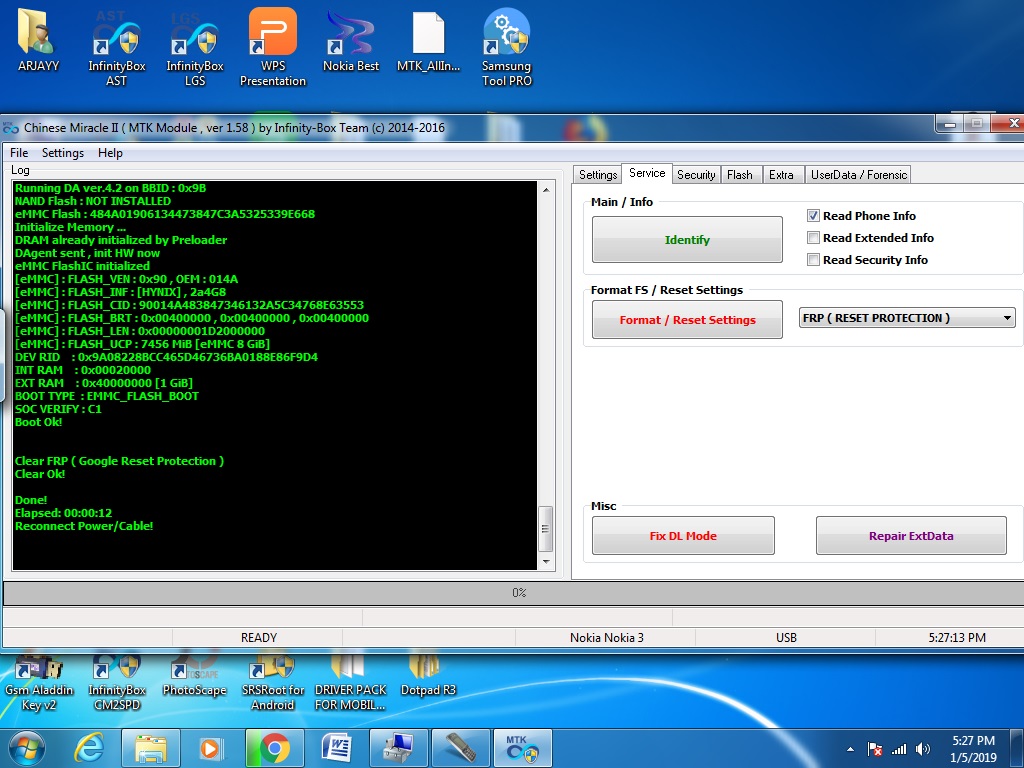The width and height of the screenshot is (1024, 768).
Task: Open the File menu
Action: [x=19, y=153]
